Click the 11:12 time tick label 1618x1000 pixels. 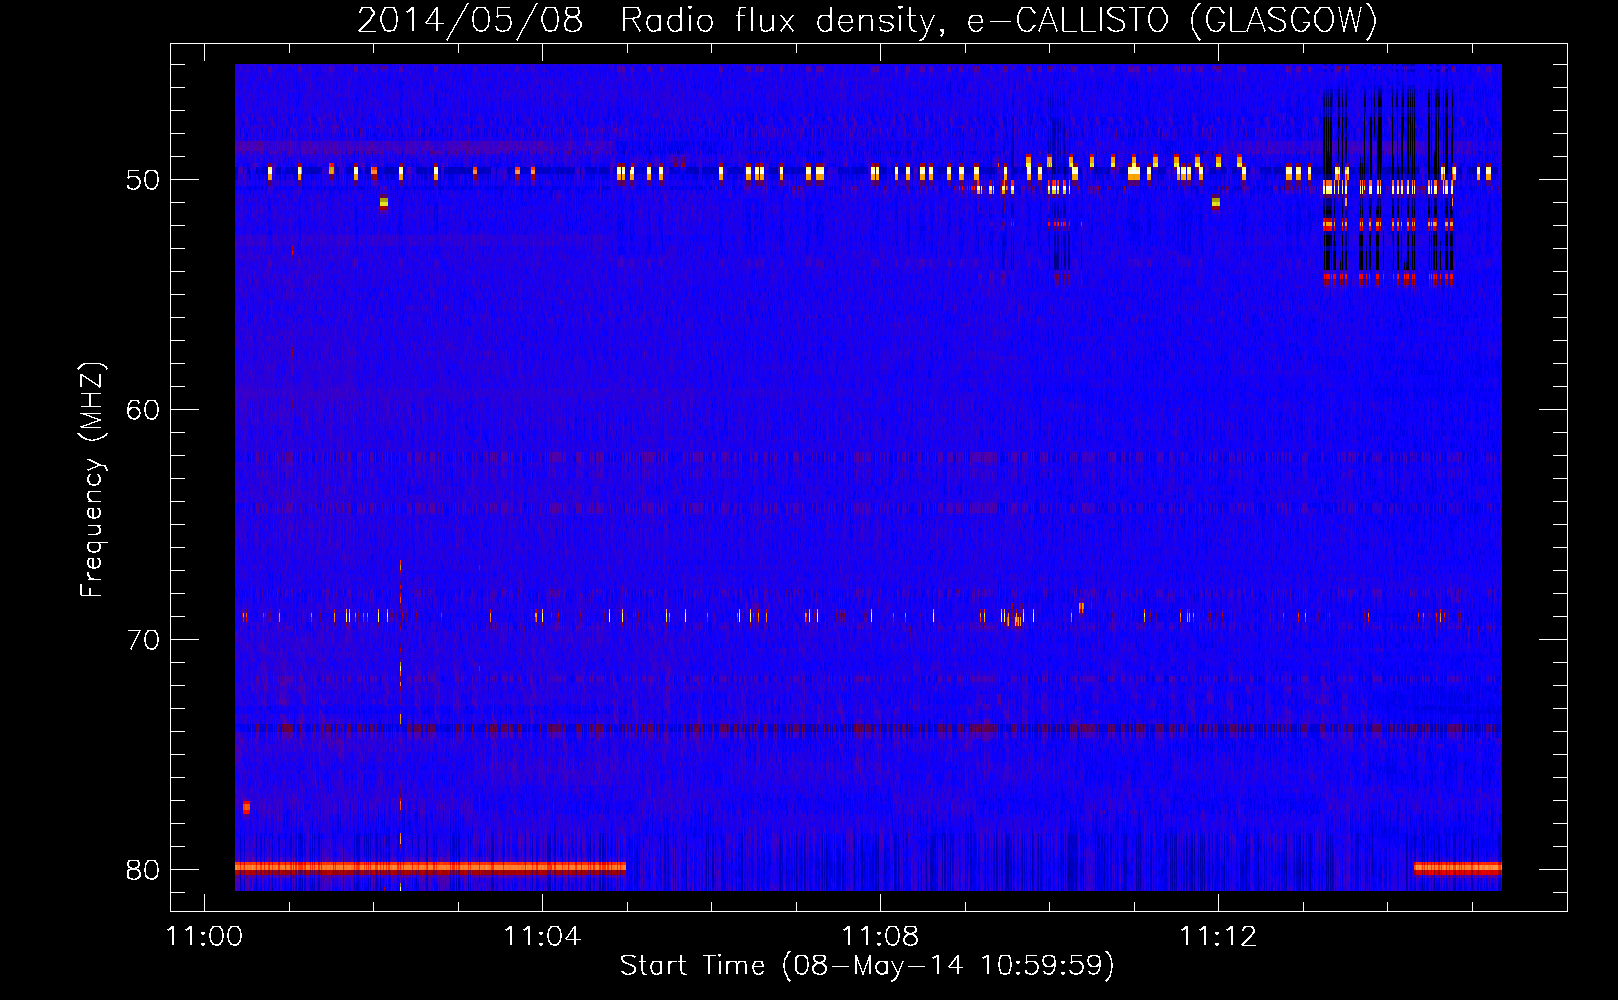(1218, 937)
